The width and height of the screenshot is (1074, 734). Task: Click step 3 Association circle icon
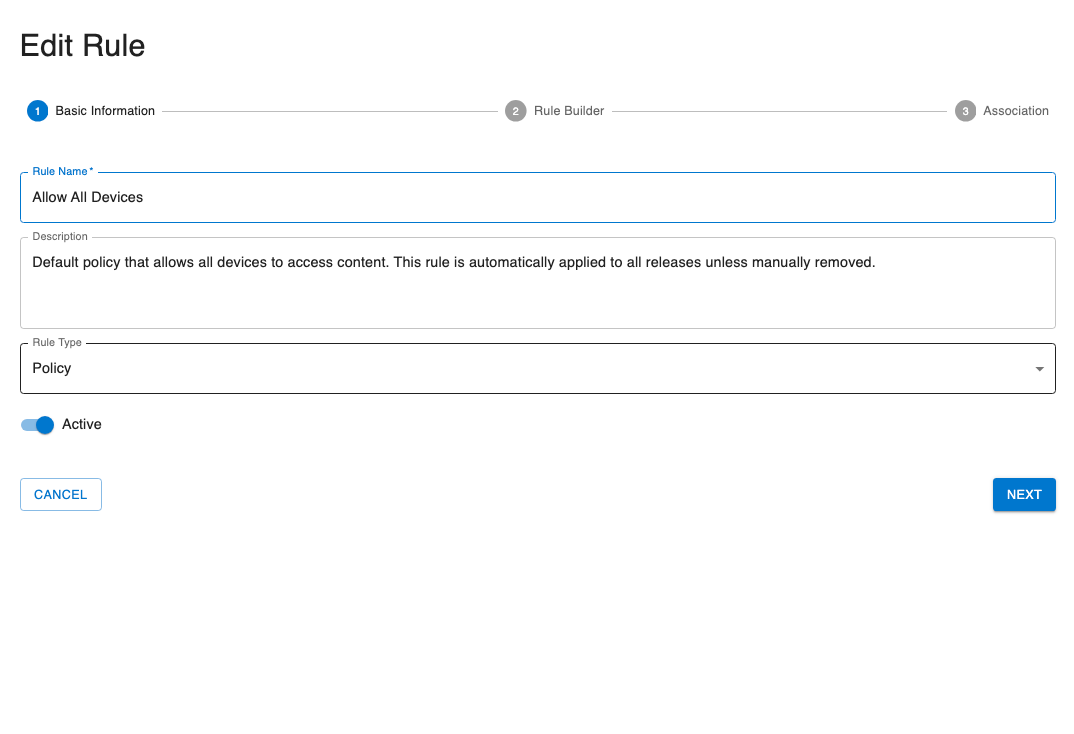(x=965, y=111)
